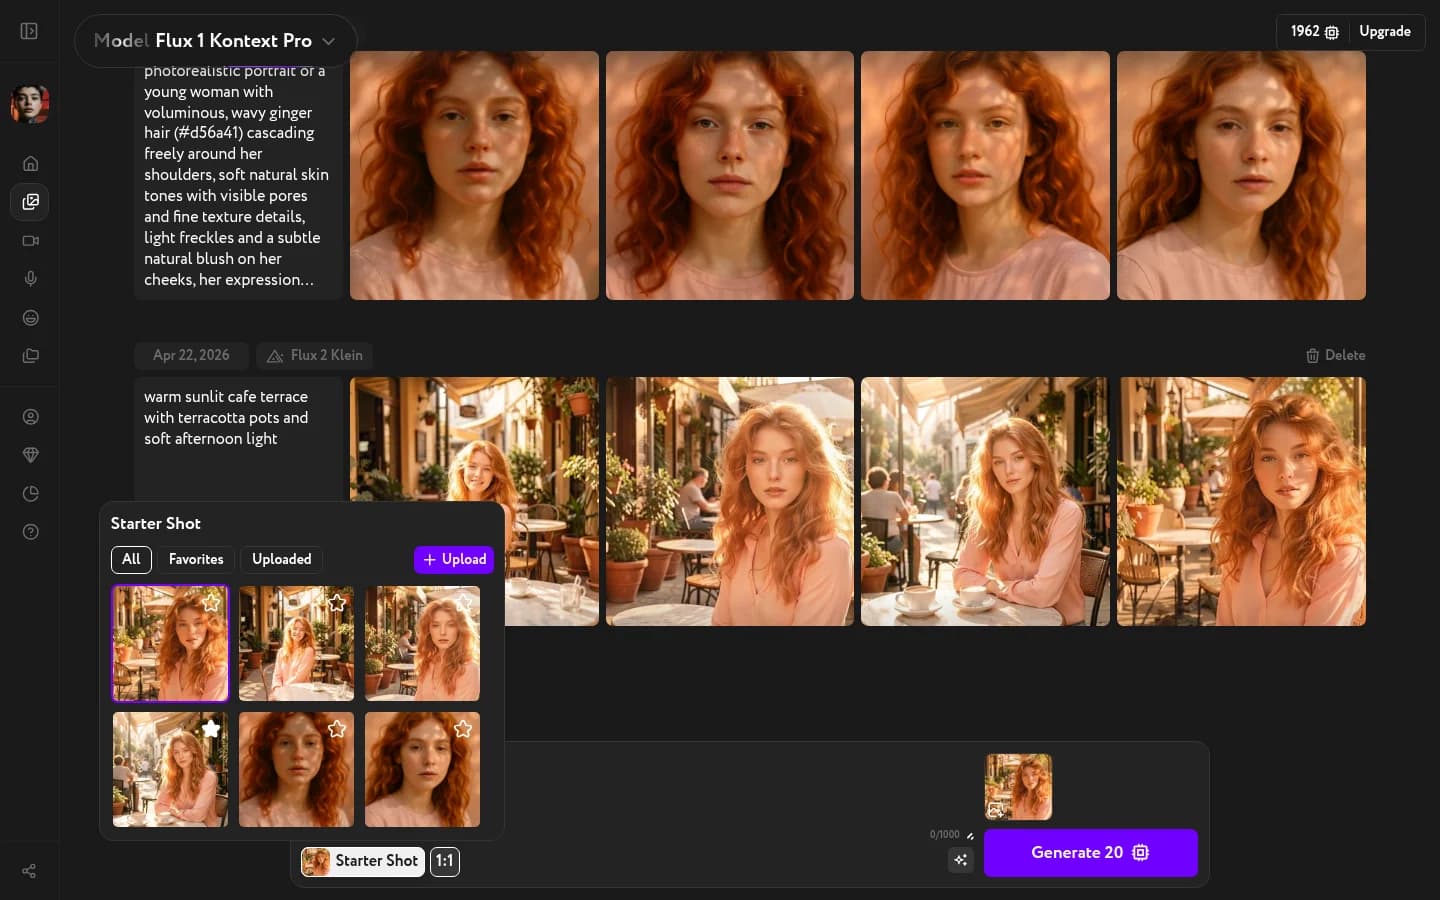Screen dimensions: 1440x900
Task: Select the Uploaded tab in Starter Shot
Action: click(281, 560)
